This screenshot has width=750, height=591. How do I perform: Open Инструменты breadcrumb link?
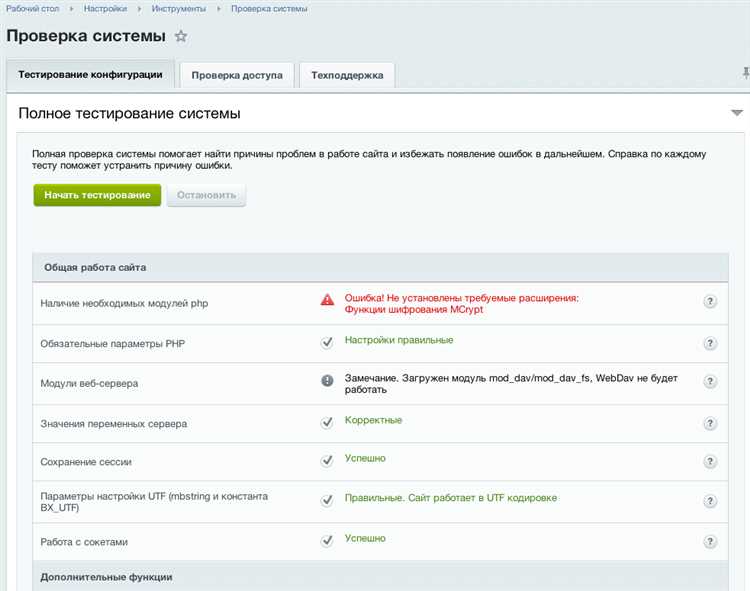pos(179,9)
